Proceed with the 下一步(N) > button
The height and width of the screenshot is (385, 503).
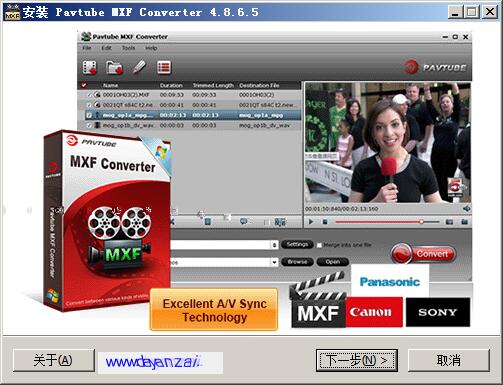click(x=357, y=360)
